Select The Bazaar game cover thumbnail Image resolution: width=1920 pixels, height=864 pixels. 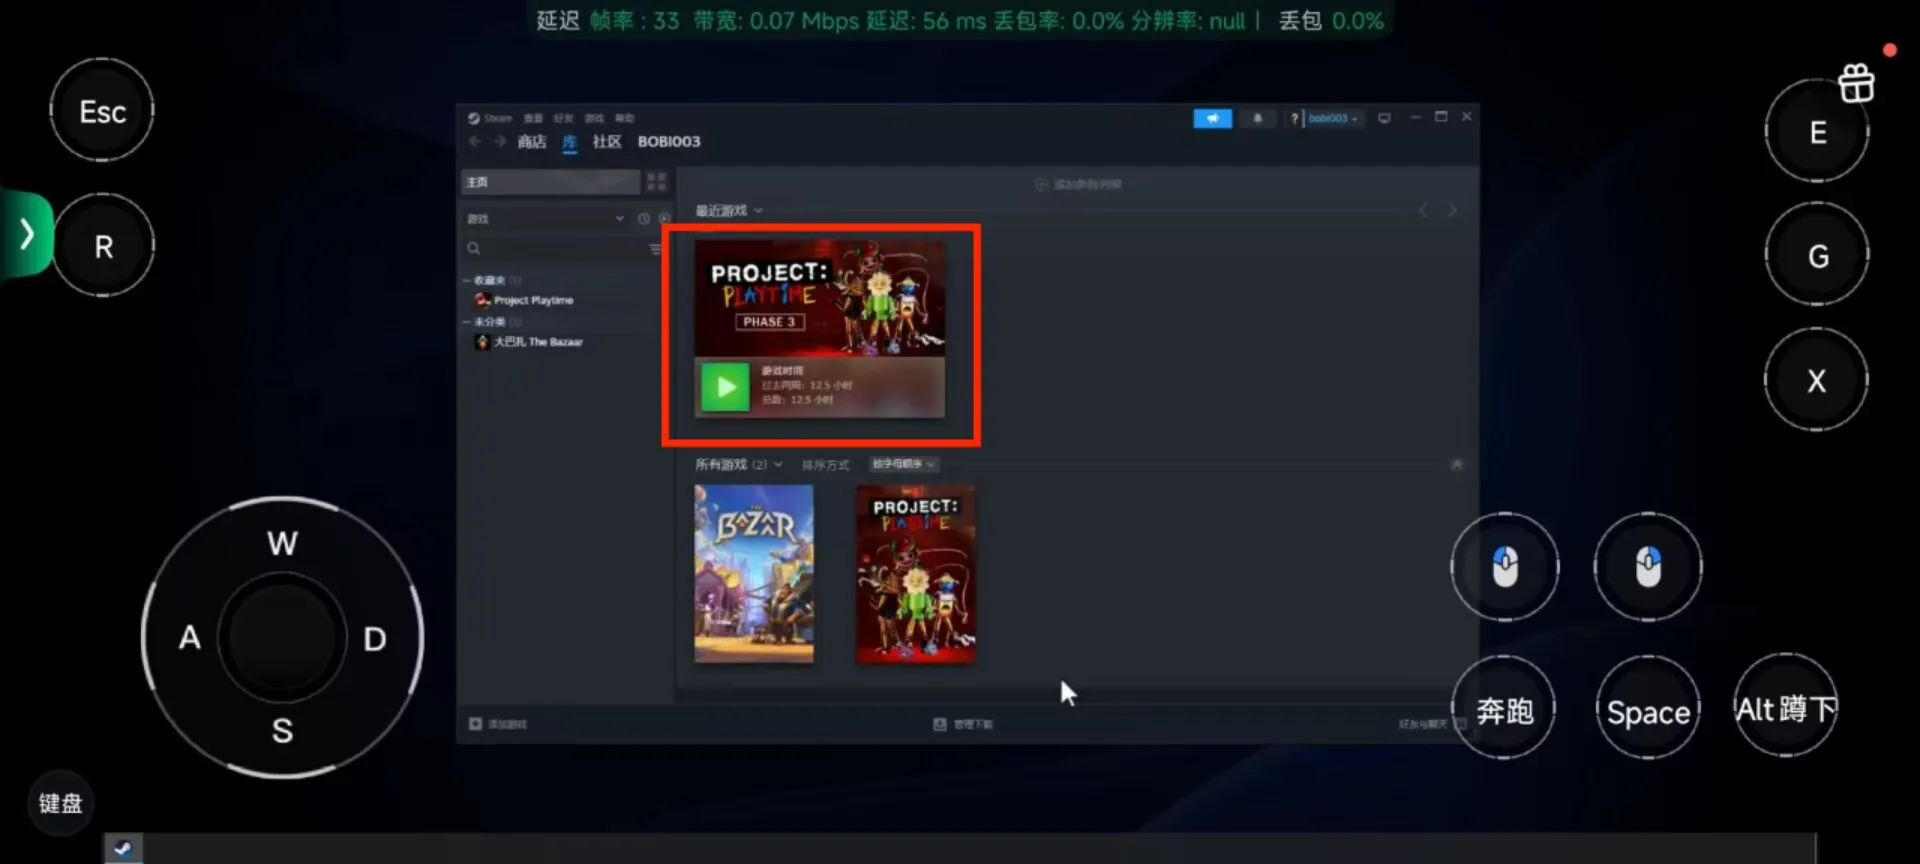point(754,573)
